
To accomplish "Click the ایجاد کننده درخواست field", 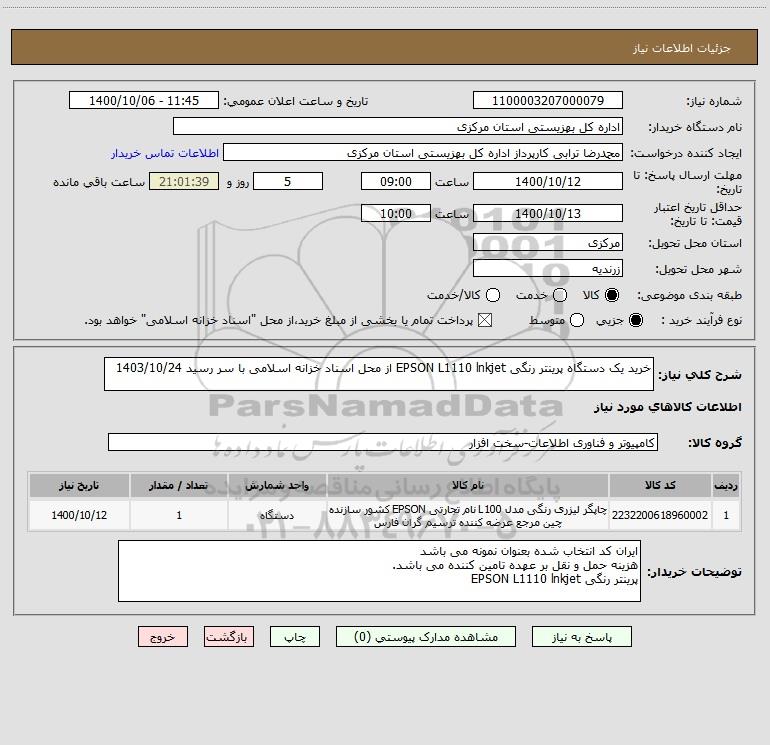I will (423, 152).
